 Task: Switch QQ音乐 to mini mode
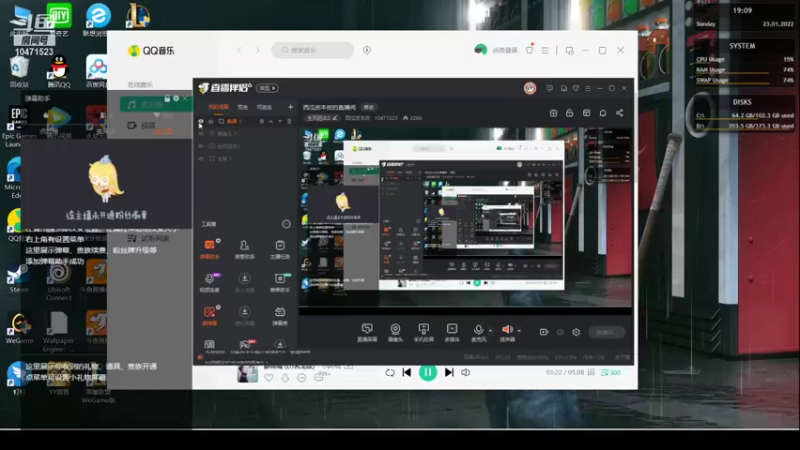coord(569,51)
